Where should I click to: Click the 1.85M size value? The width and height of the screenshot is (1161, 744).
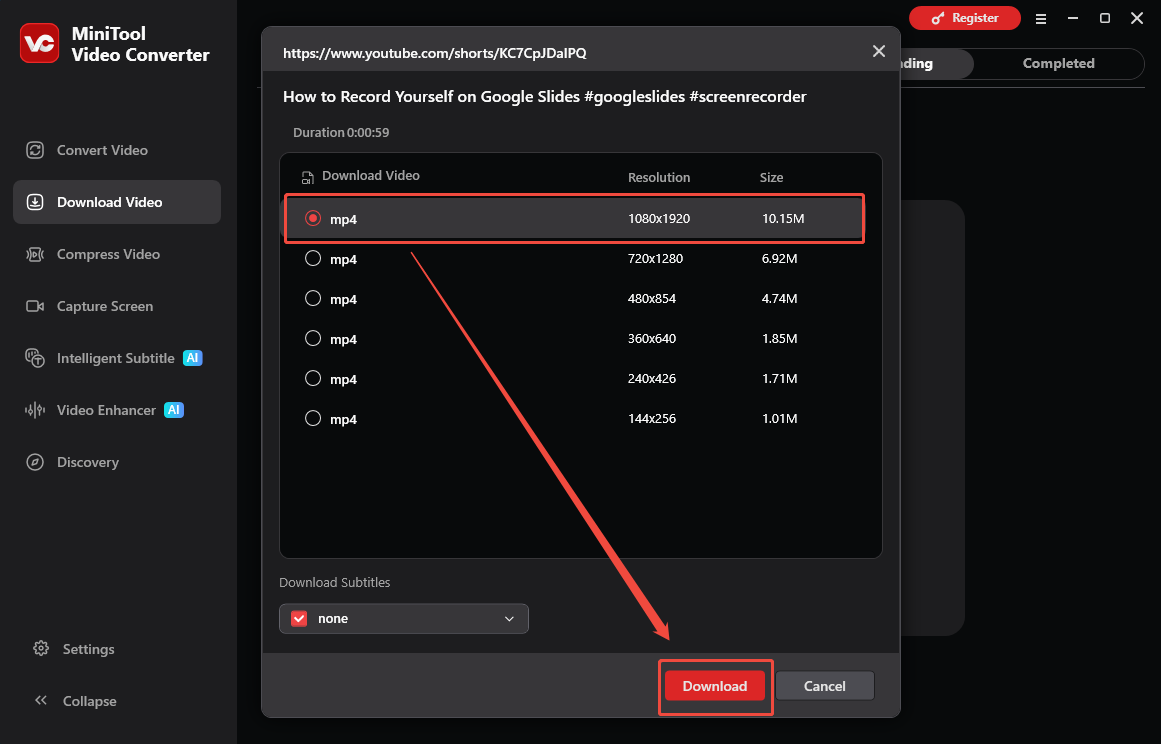[x=780, y=338]
